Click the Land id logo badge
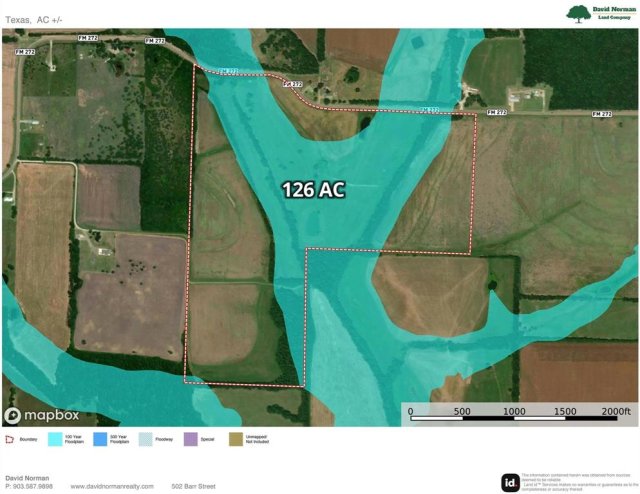Viewport: 640px width, 494px height. point(510,483)
